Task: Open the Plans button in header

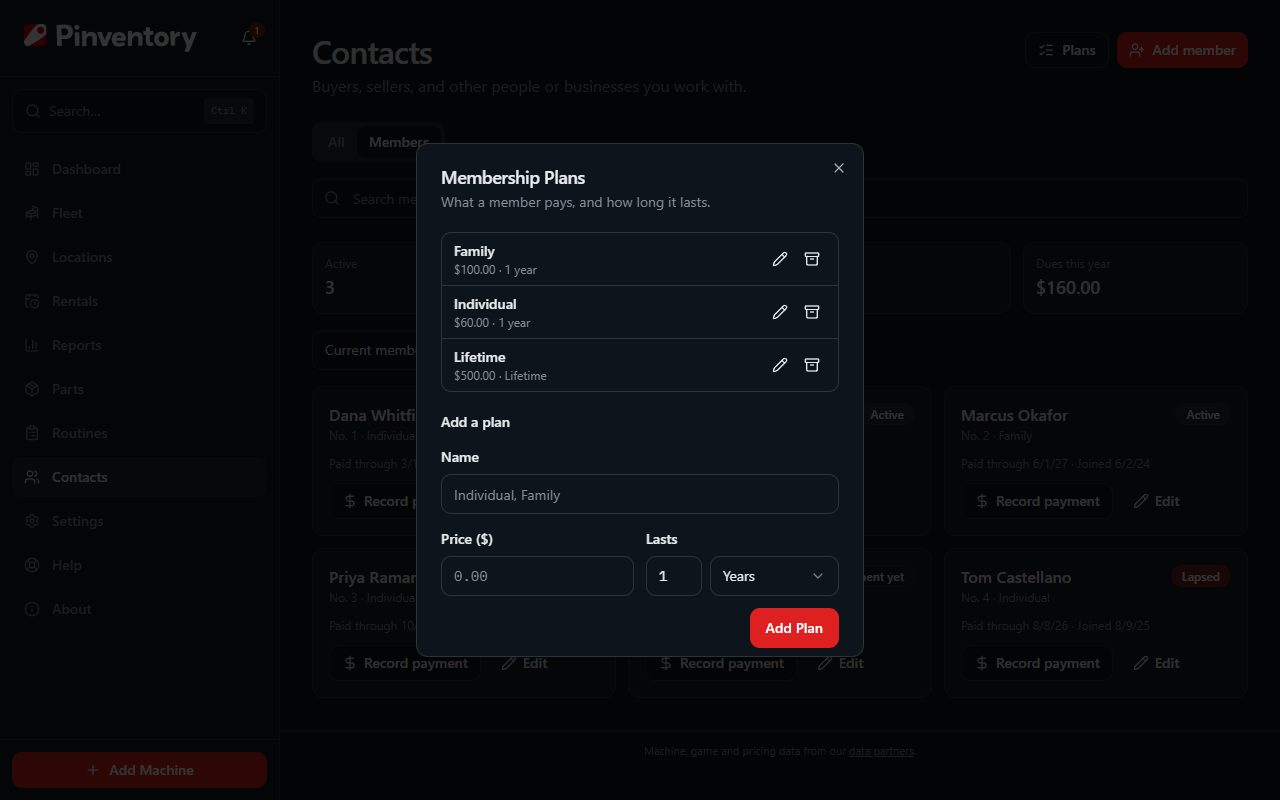Action: pos(1067,50)
